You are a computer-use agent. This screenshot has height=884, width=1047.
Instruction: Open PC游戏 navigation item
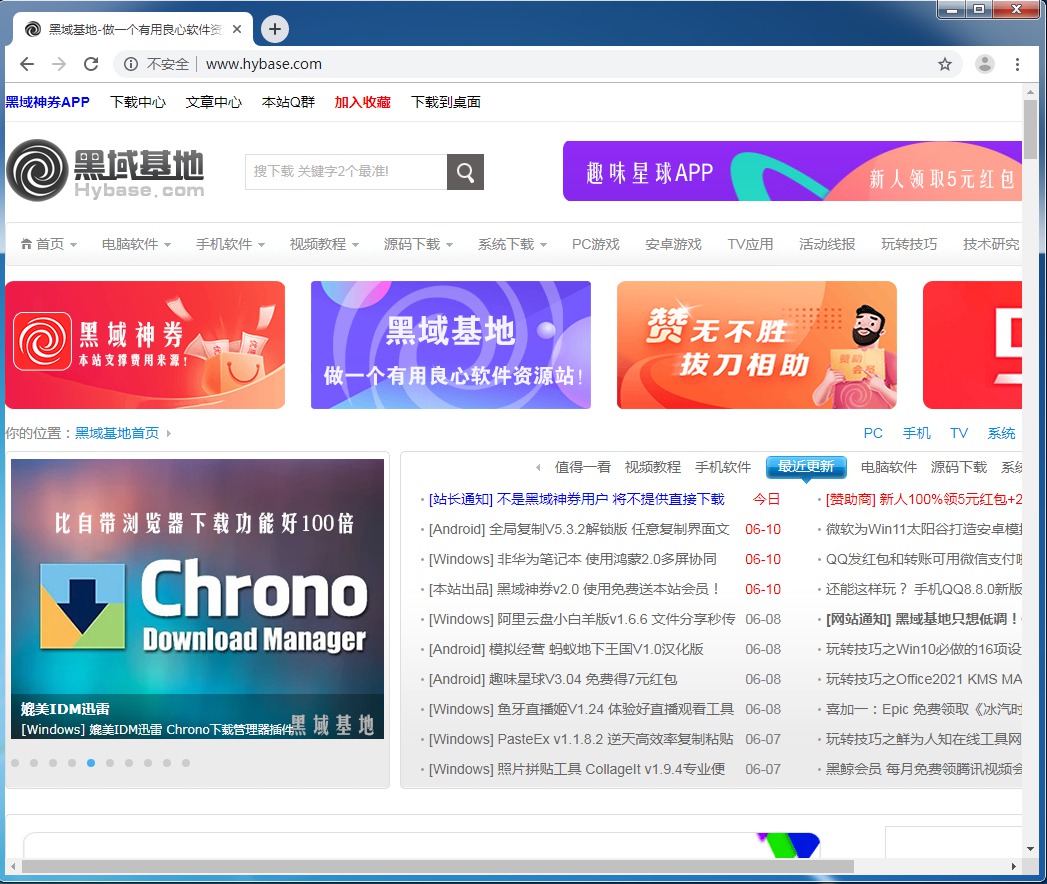coord(596,244)
